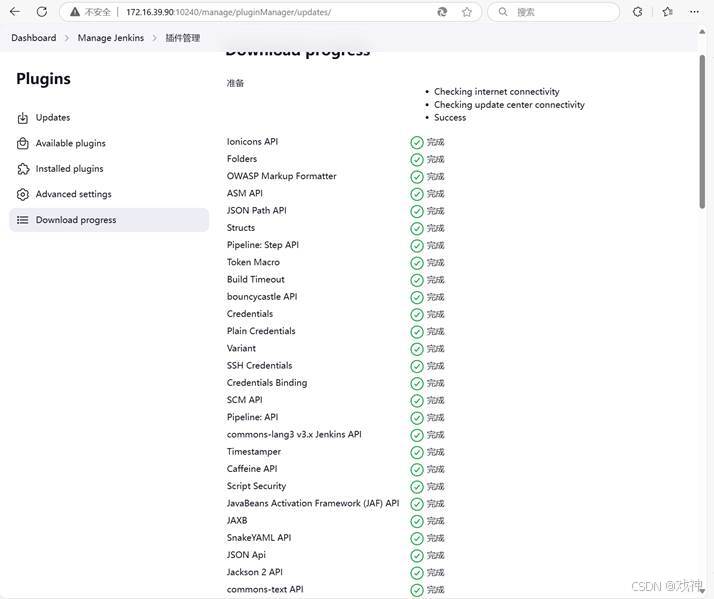Click success check for Script Security
The image size is (714, 599).
417,487
